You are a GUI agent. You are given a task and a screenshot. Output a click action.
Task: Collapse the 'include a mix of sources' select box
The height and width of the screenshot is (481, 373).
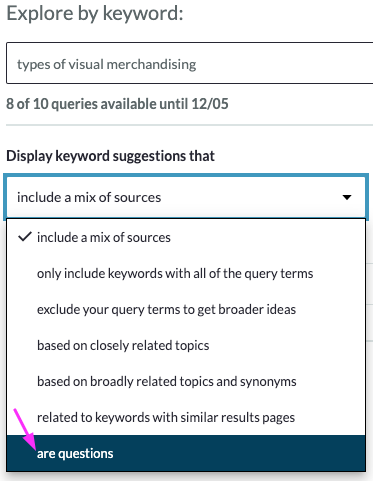186,197
